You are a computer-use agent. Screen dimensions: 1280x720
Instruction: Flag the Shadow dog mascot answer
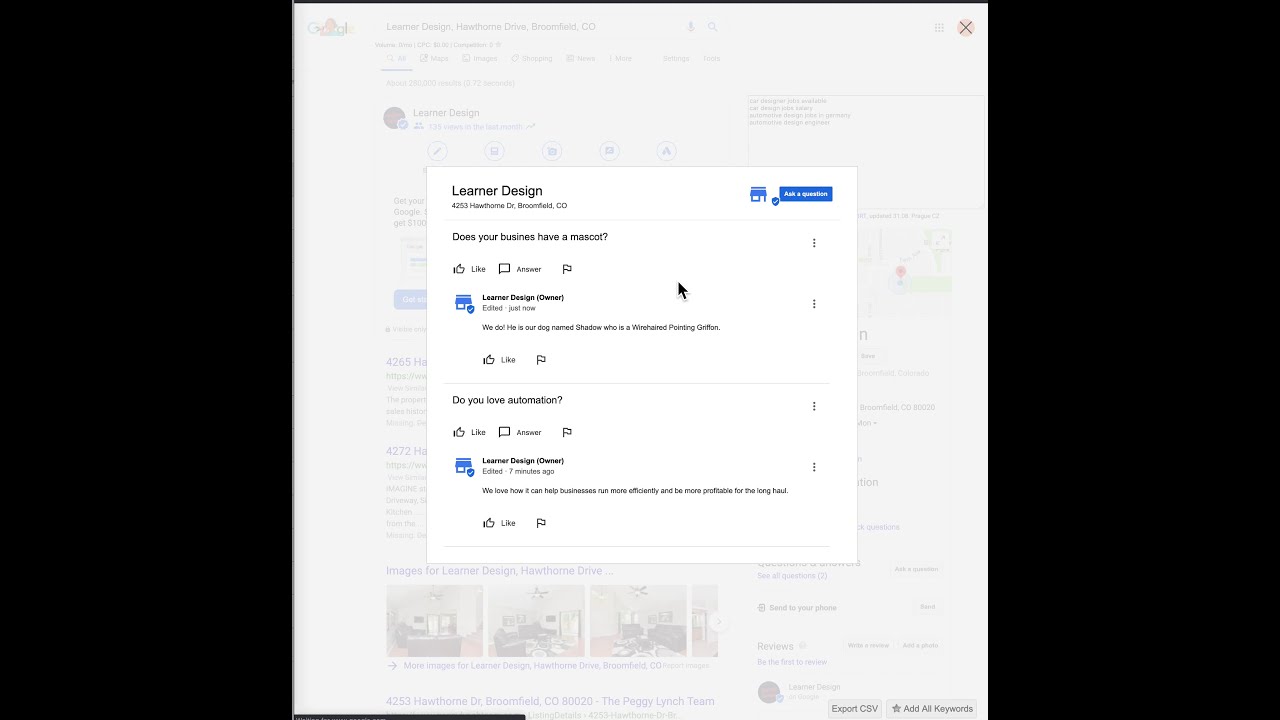(541, 360)
